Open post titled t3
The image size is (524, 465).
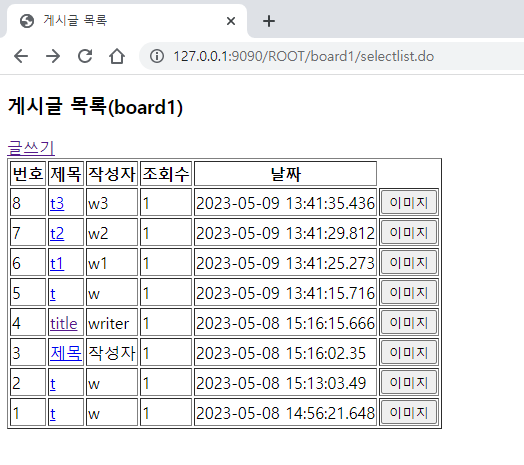coord(57,203)
